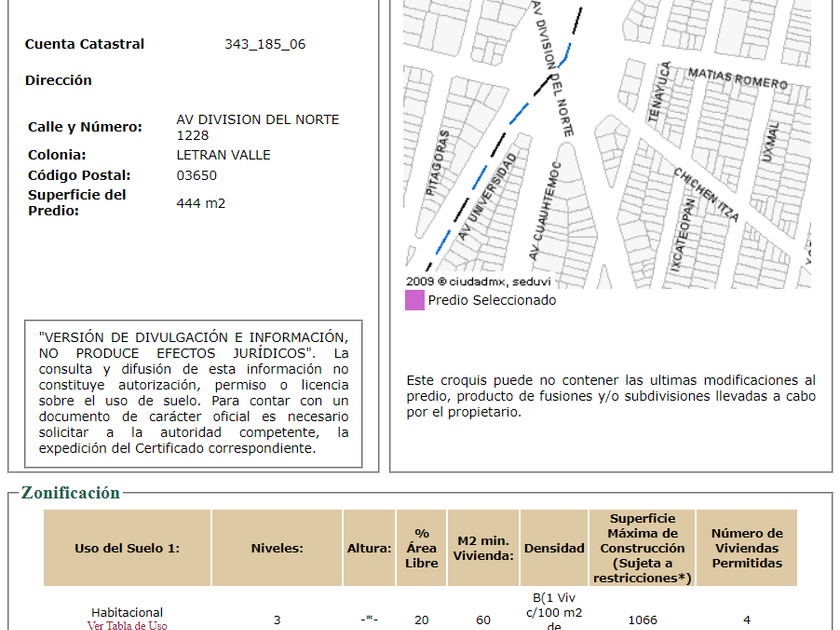Click the density cell B(1 Viv c/100 m2
This screenshot has height=630, width=840.
pos(554,611)
